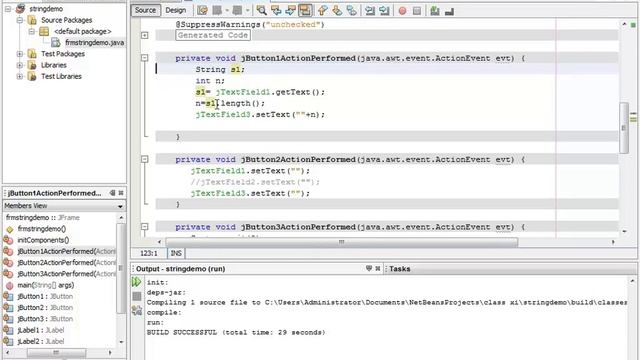Click the 123:1 cursor position status
This screenshot has width=640, height=360.
click(149, 253)
